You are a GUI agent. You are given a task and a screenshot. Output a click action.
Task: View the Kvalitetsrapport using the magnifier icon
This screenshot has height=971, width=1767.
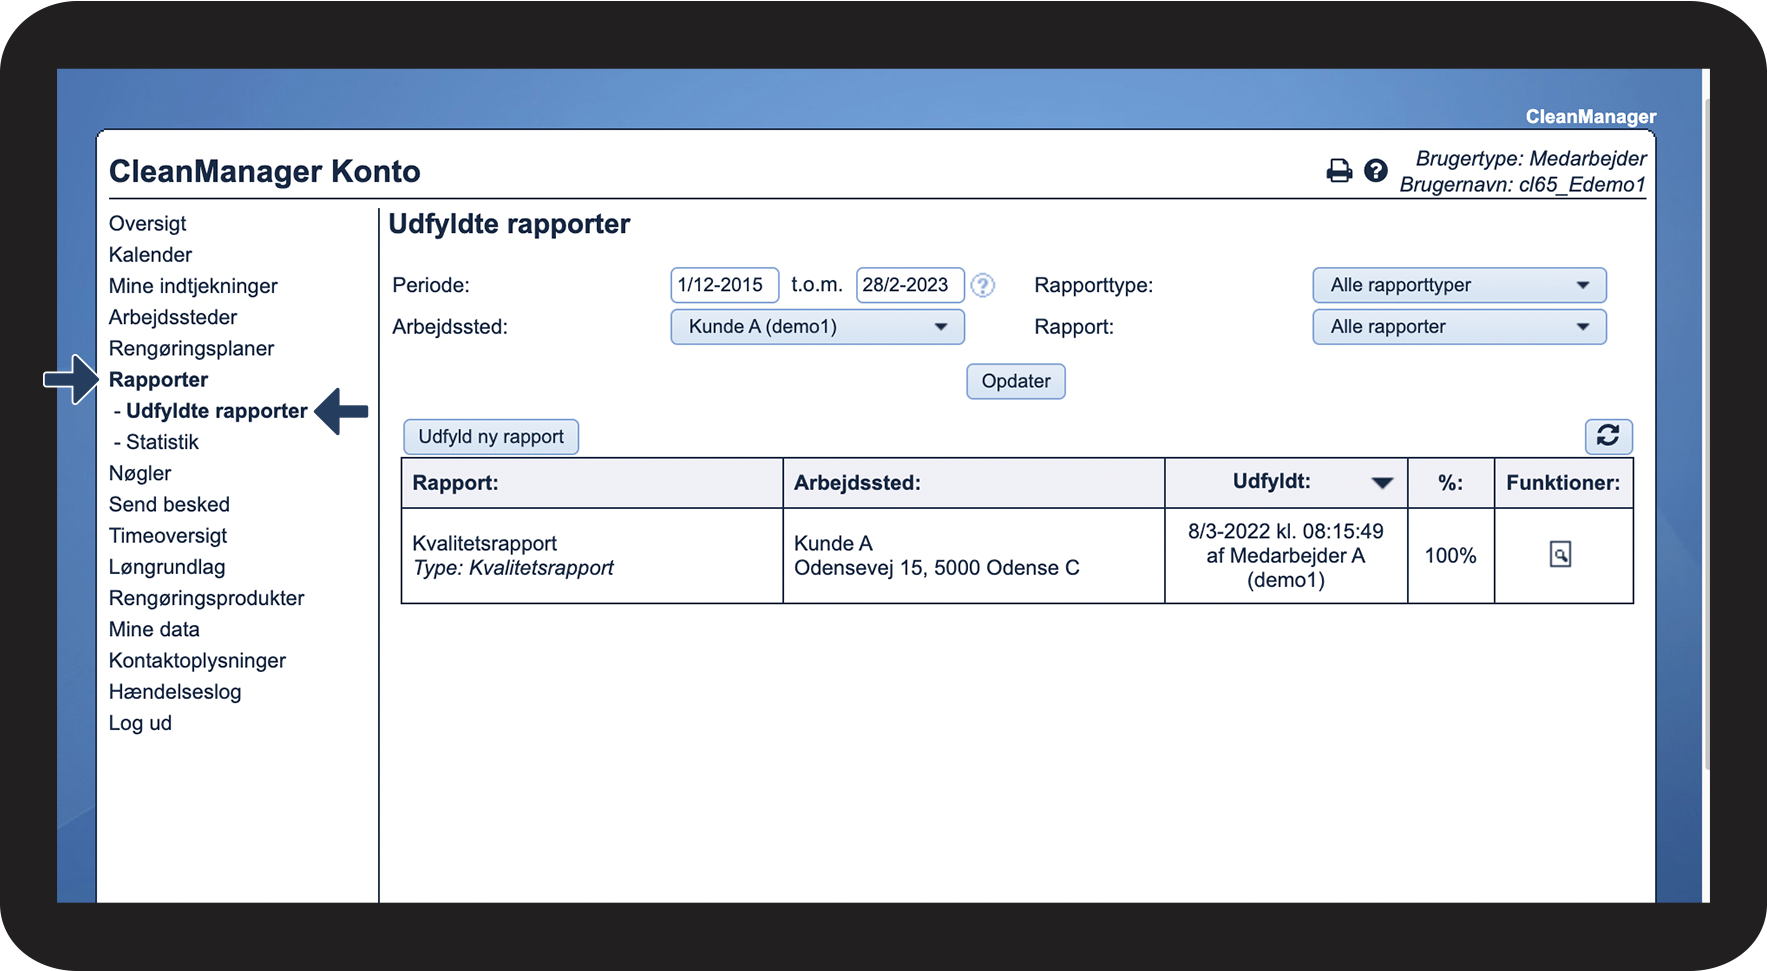click(1560, 554)
